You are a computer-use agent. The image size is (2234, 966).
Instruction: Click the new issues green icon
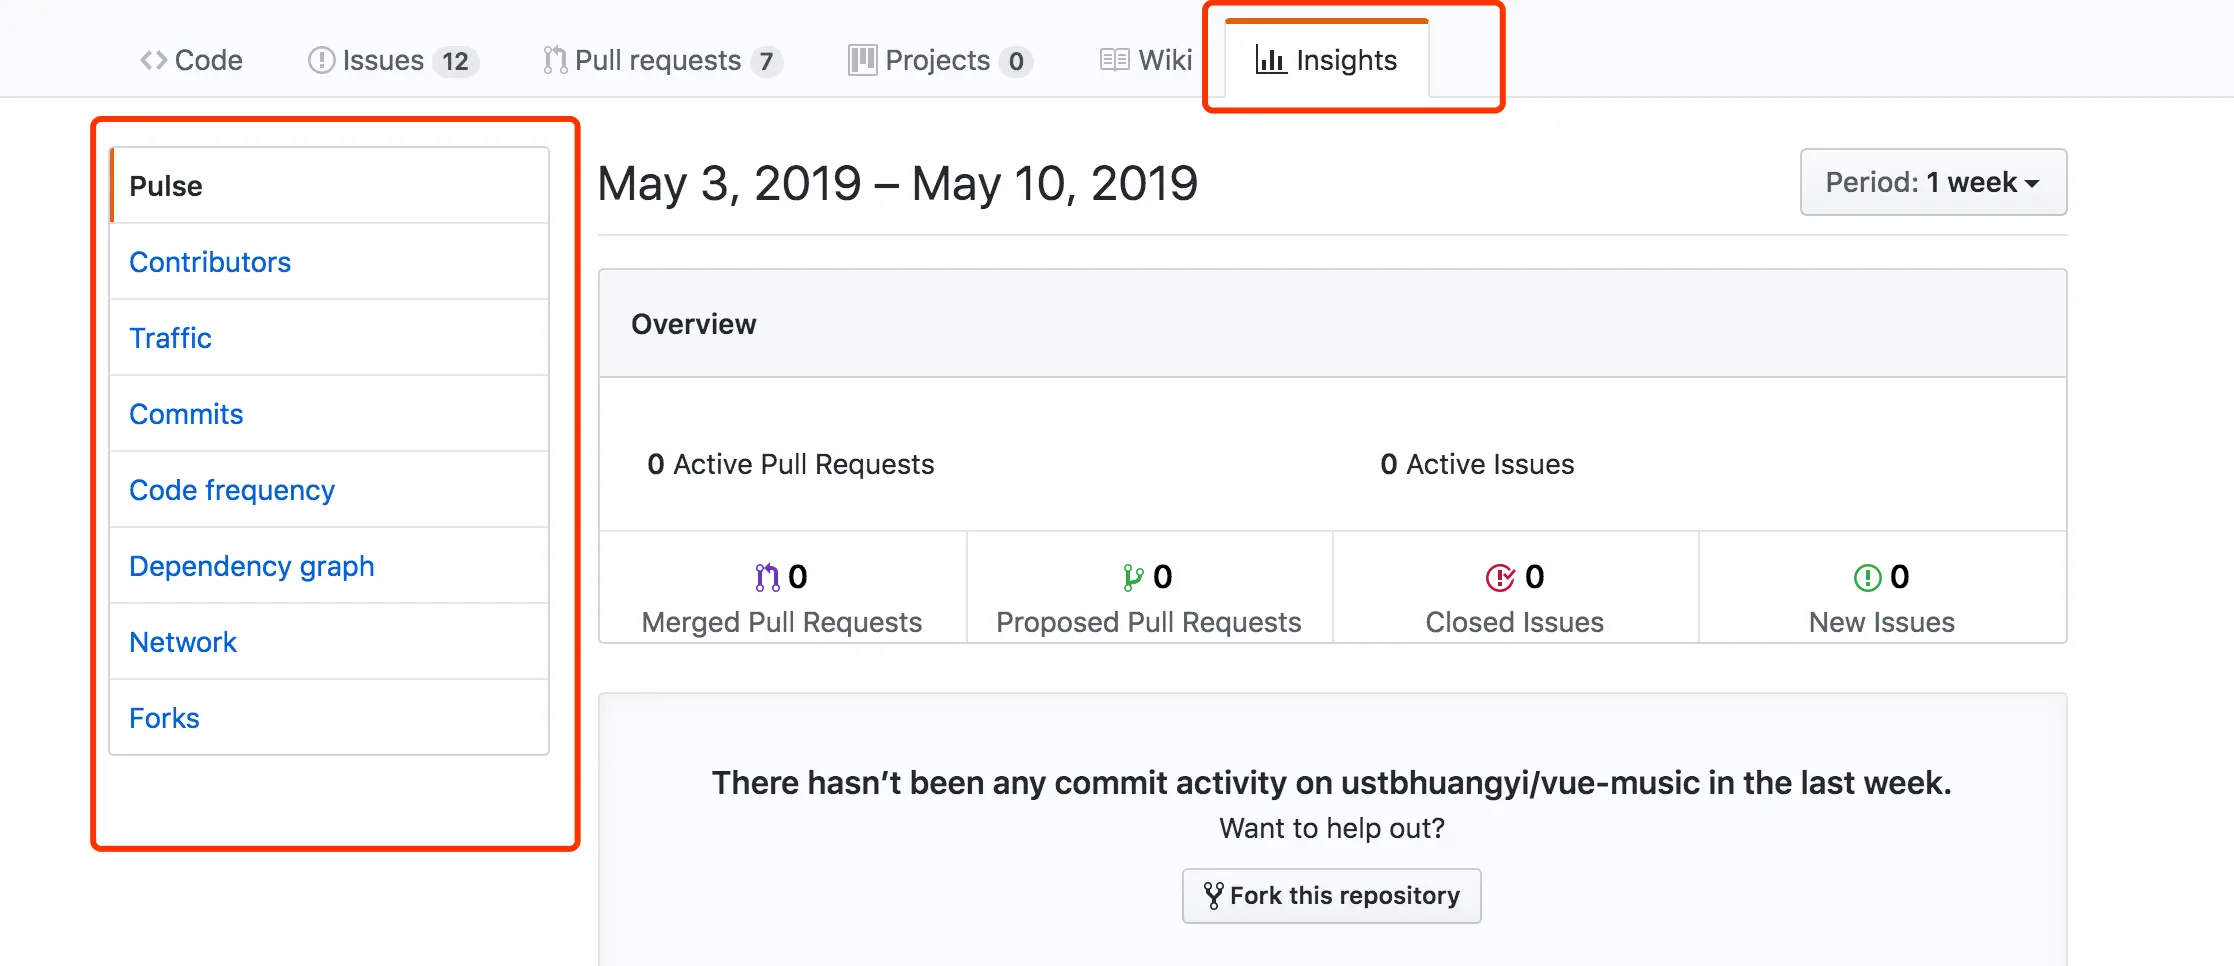[x=1867, y=577]
